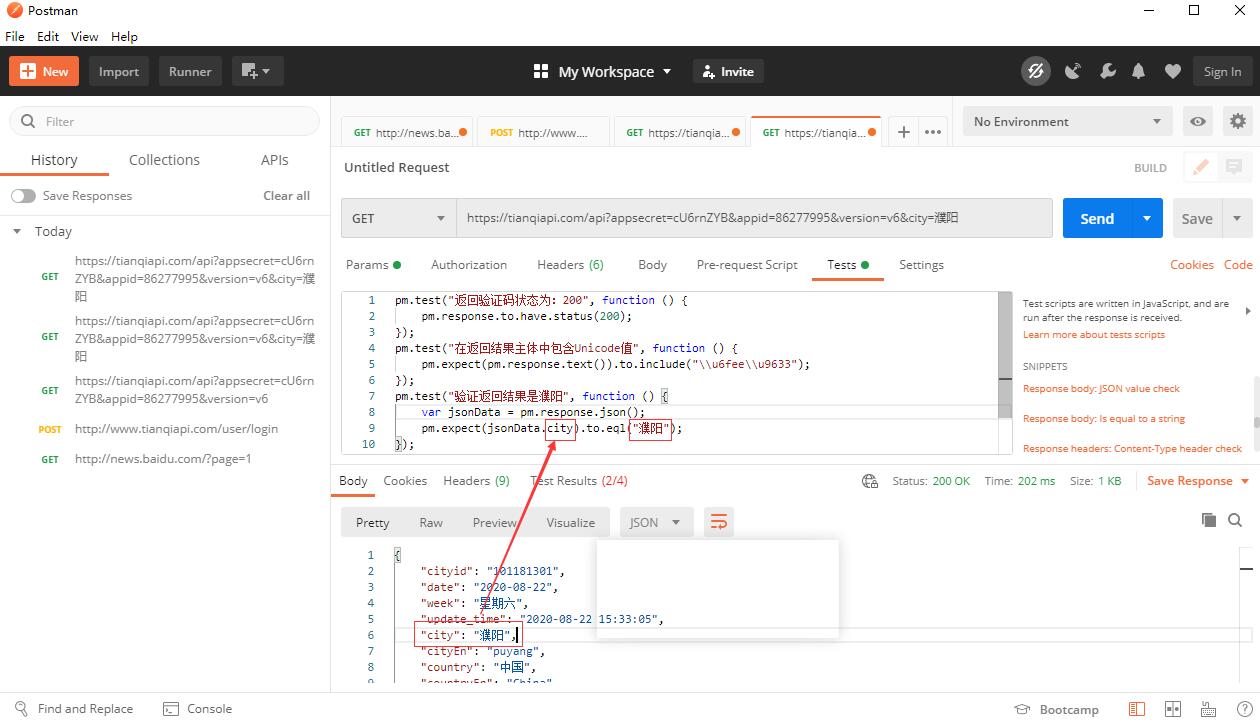
Task: Open the Save button dropdown arrow
Action: tap(1237, 218)
